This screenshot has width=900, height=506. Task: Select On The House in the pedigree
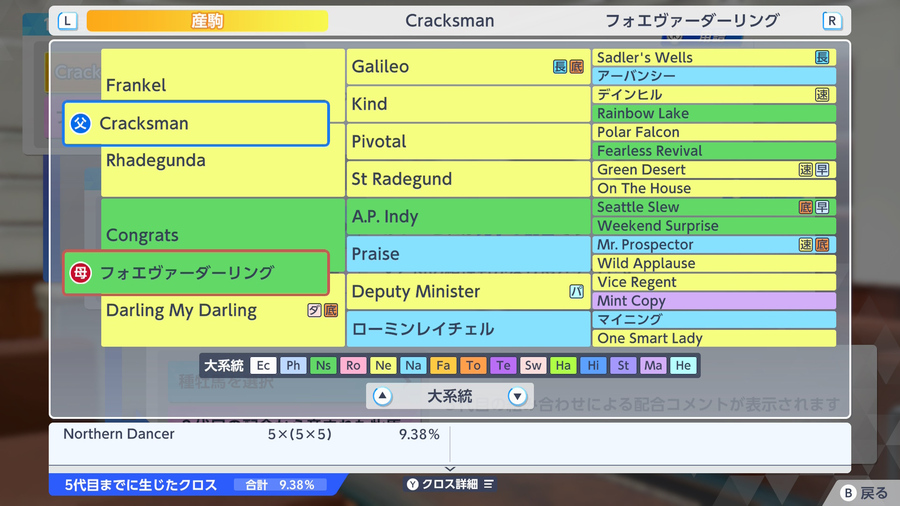pyautogui.click(x=714, y=188)
